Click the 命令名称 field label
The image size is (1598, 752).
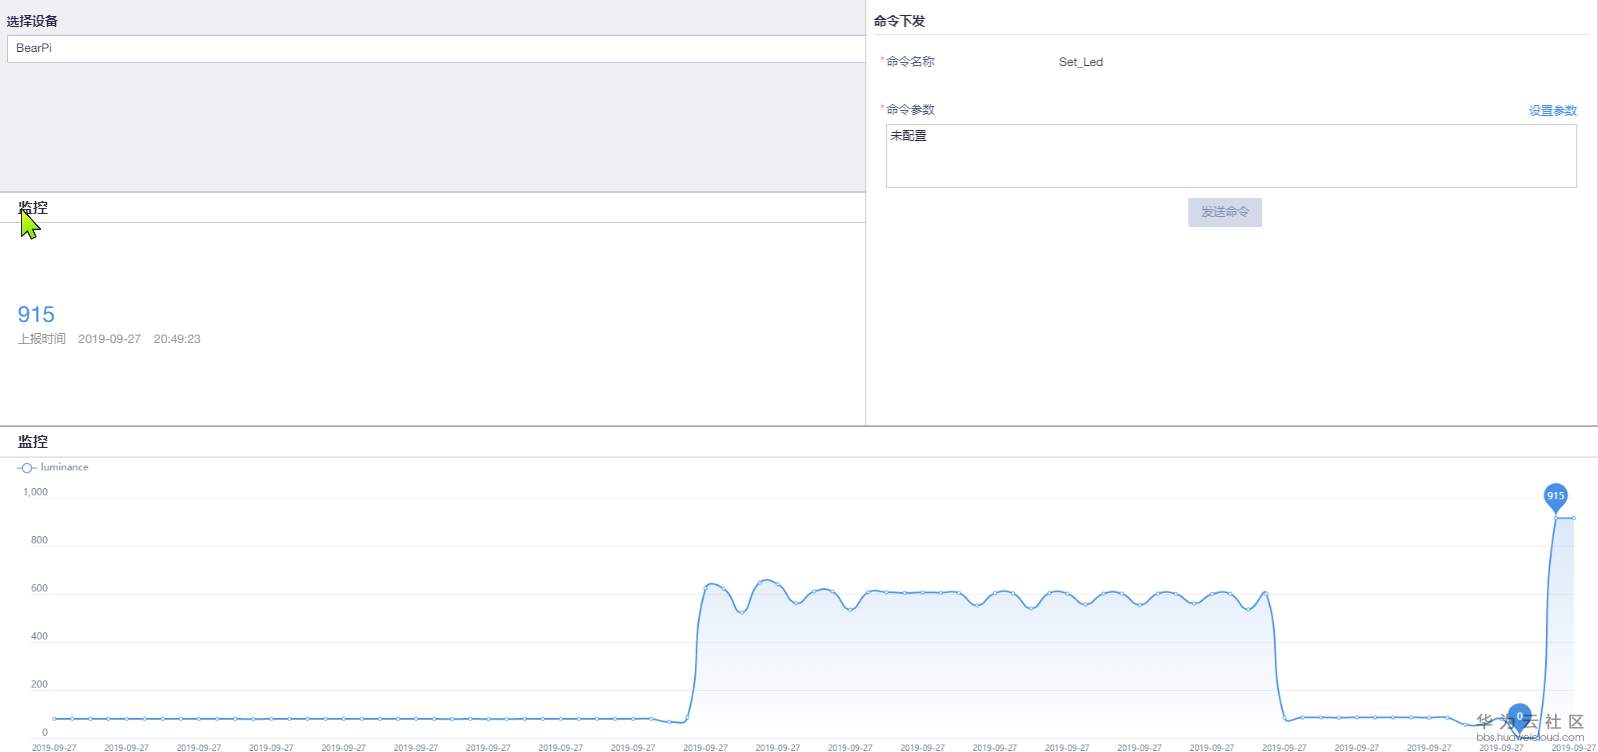pyautogui.click(x=910, y=62)
